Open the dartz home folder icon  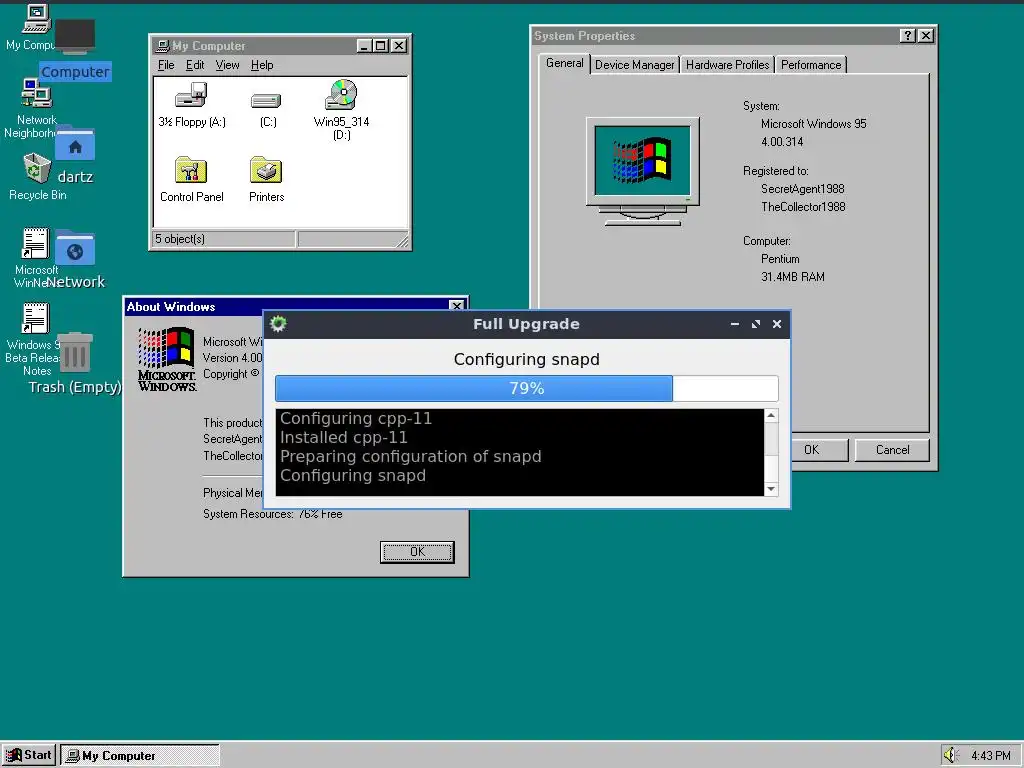click(75, 143)
